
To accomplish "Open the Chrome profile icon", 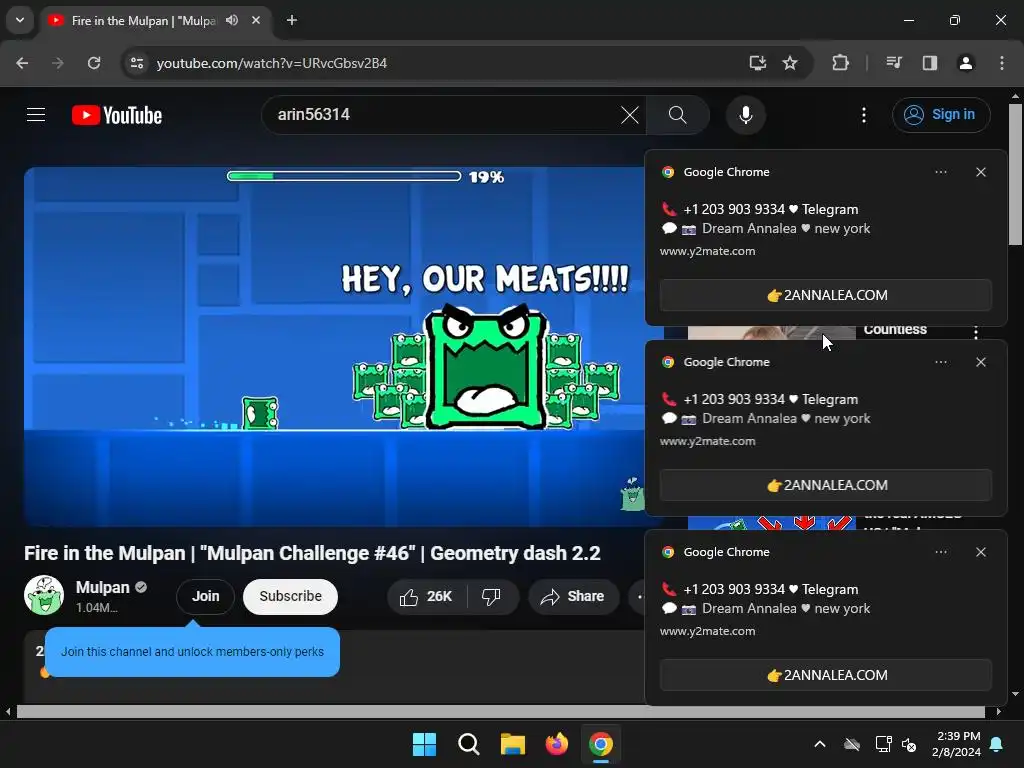I will [965, 63].
